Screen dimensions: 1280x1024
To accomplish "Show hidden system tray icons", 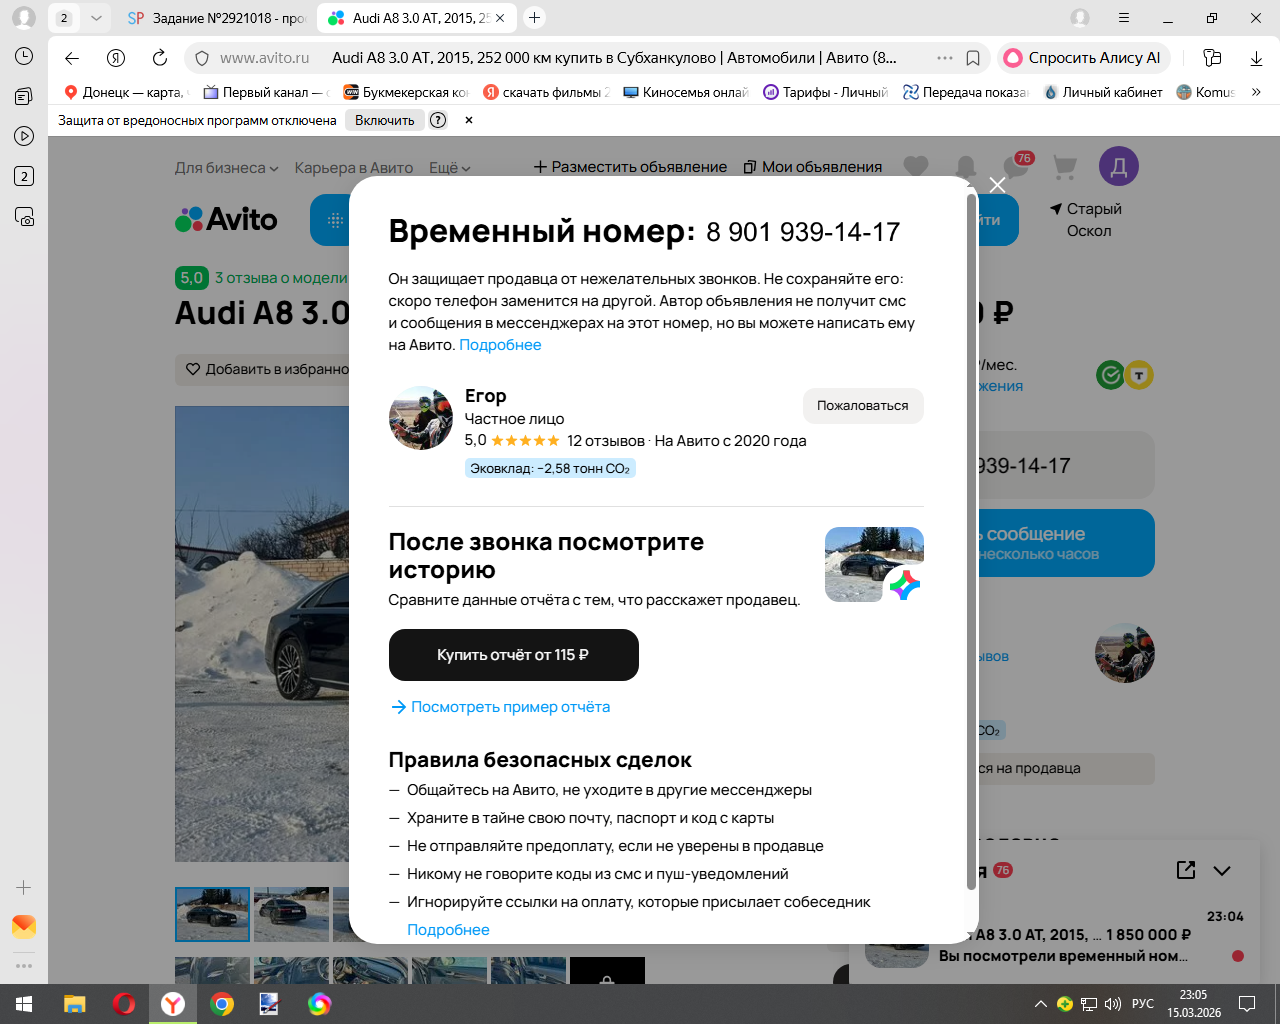I will tap(1041, 1004).
